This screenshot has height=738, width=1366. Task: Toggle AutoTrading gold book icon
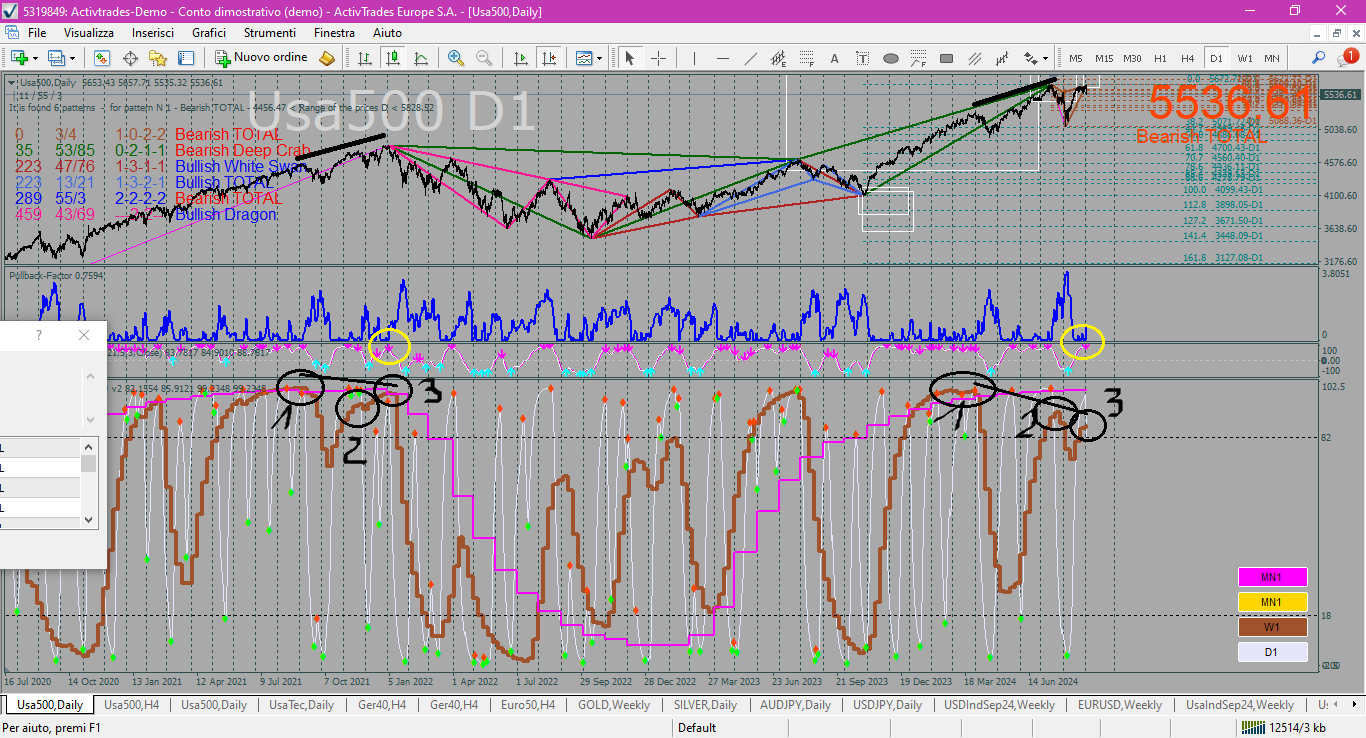pyautogui.click(x=327, y=58)
